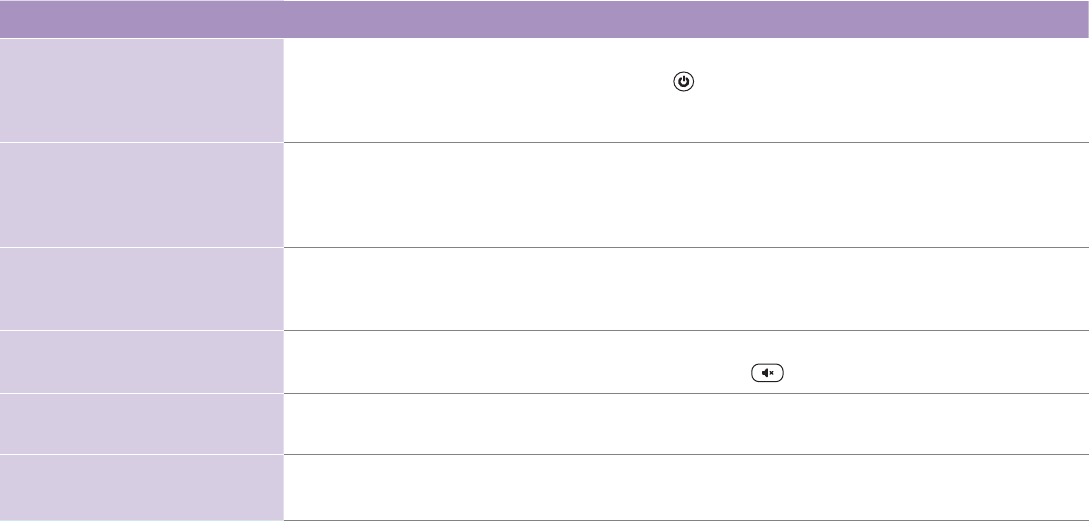
Task: Select the dark purple header's wide right cell
Action: tap(686, 19)
